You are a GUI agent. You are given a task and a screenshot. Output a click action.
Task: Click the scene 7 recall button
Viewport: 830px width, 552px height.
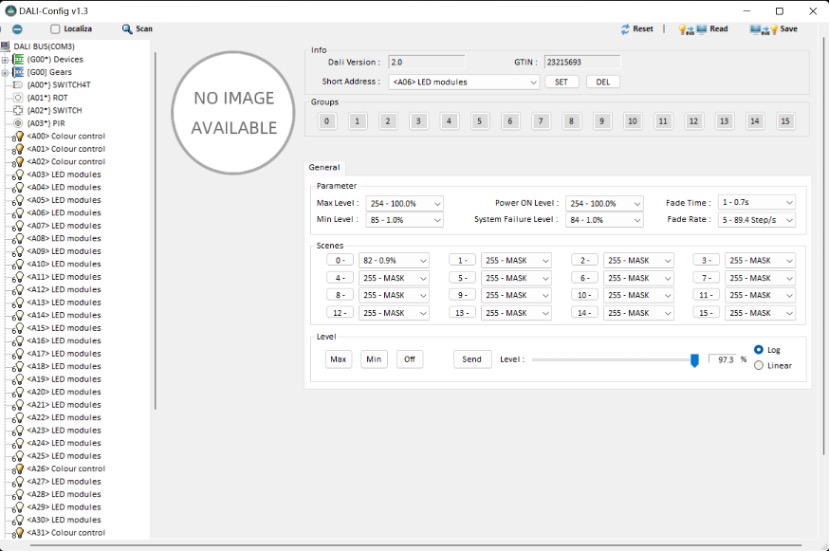coord(707,278)
